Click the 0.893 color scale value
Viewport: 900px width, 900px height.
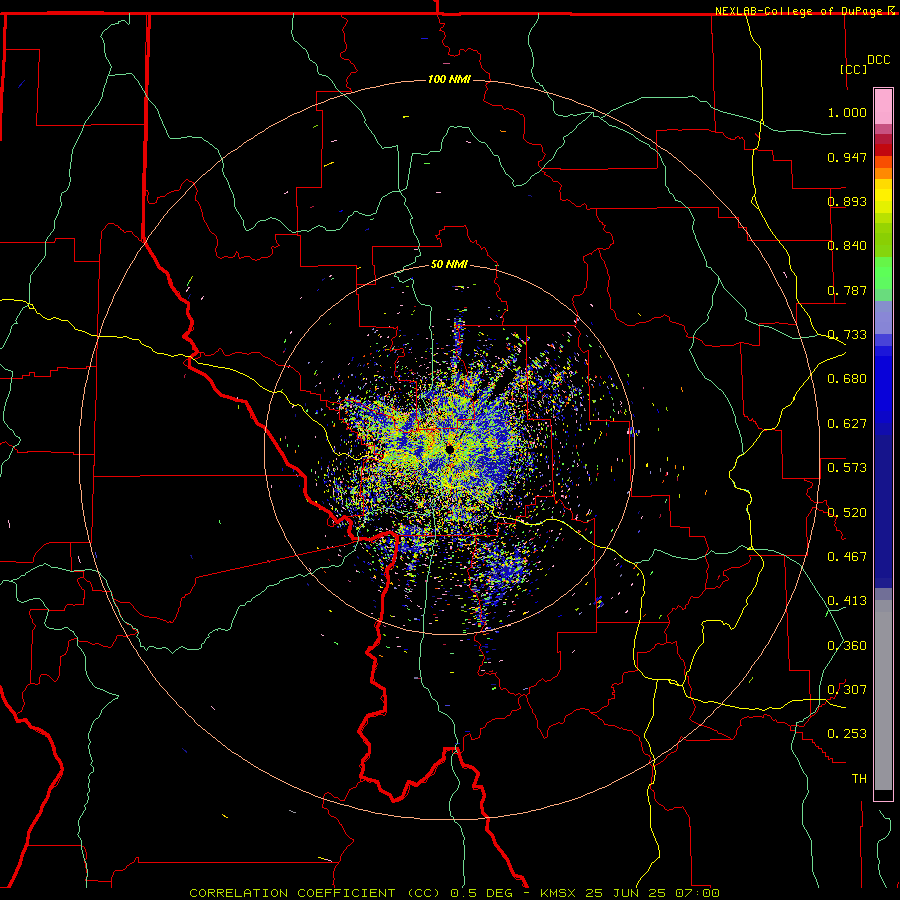click(x=847, y=201)
